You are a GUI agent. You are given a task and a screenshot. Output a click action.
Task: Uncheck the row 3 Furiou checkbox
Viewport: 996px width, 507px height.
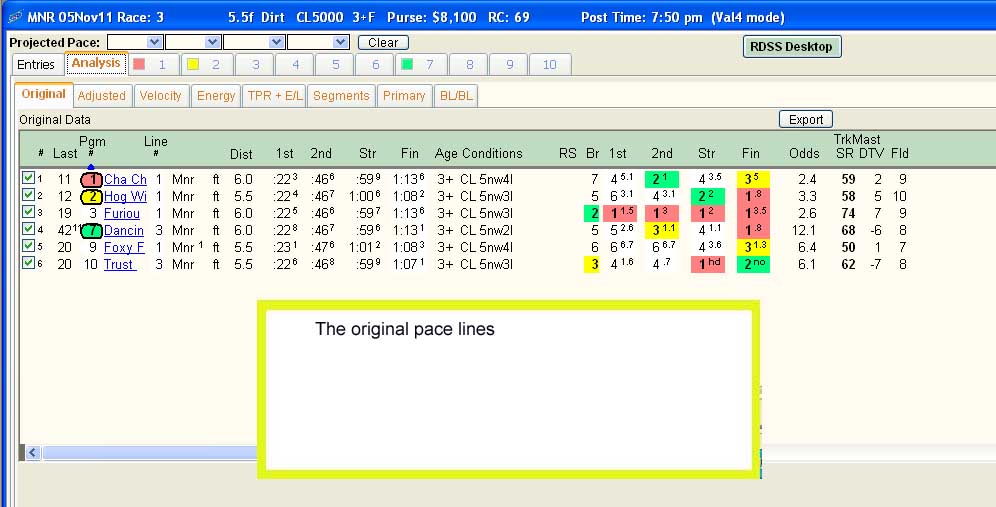(28, 212)
